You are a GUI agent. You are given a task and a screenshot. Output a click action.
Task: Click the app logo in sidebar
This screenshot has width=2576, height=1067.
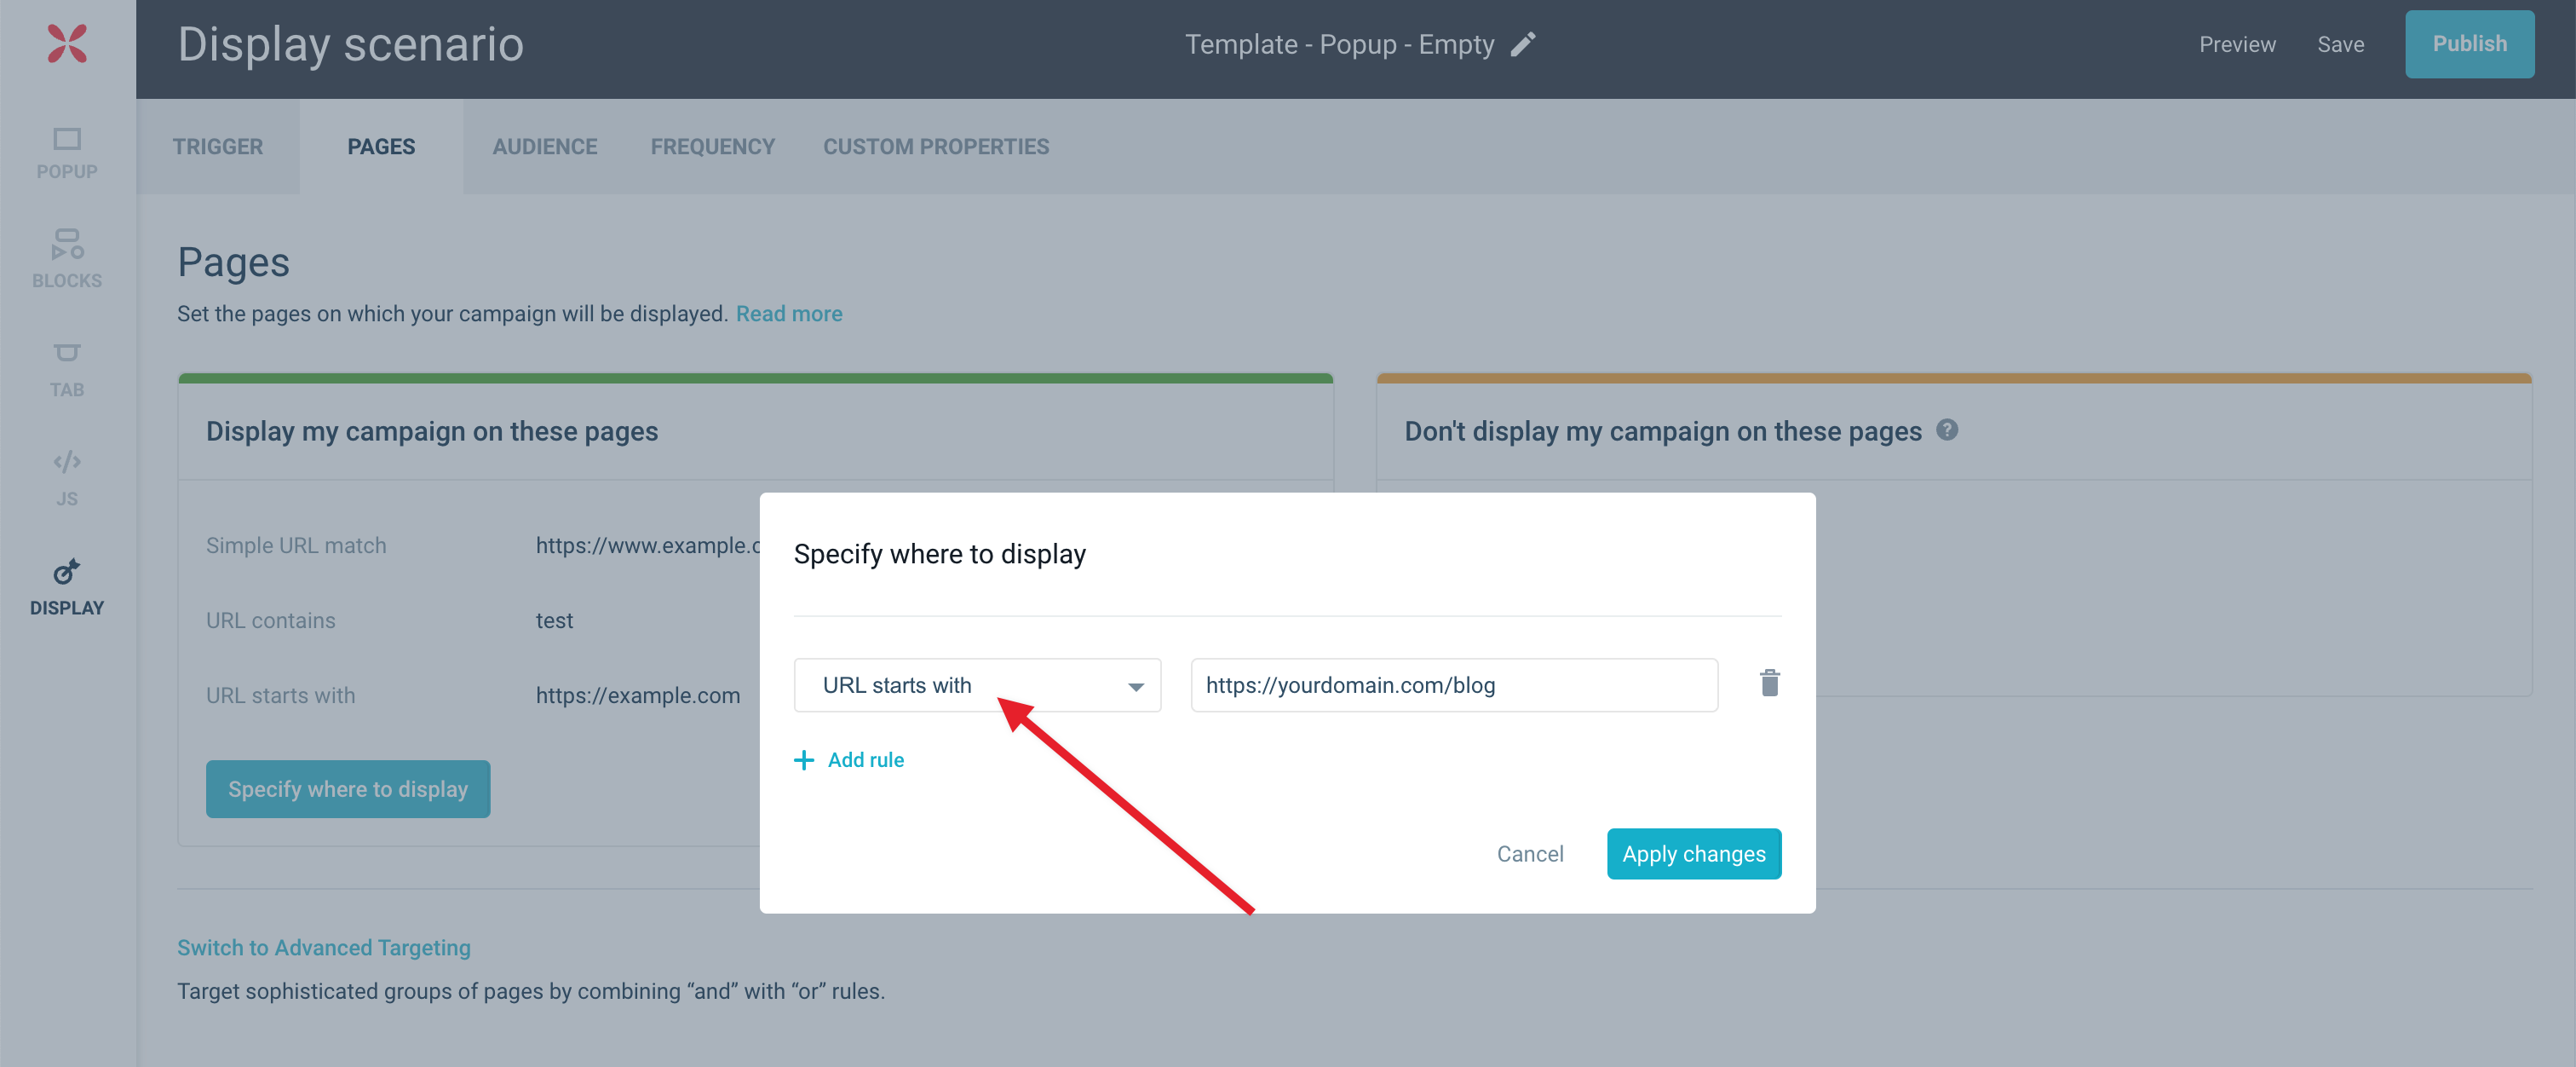coord(67,44)
